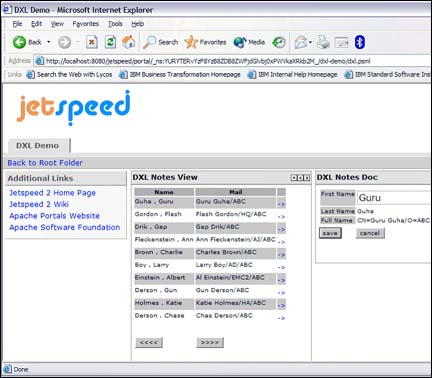Open the arrow link for Derson, Chase row
The height and width of the screenshot is (378, 432).
coord(281,318)
